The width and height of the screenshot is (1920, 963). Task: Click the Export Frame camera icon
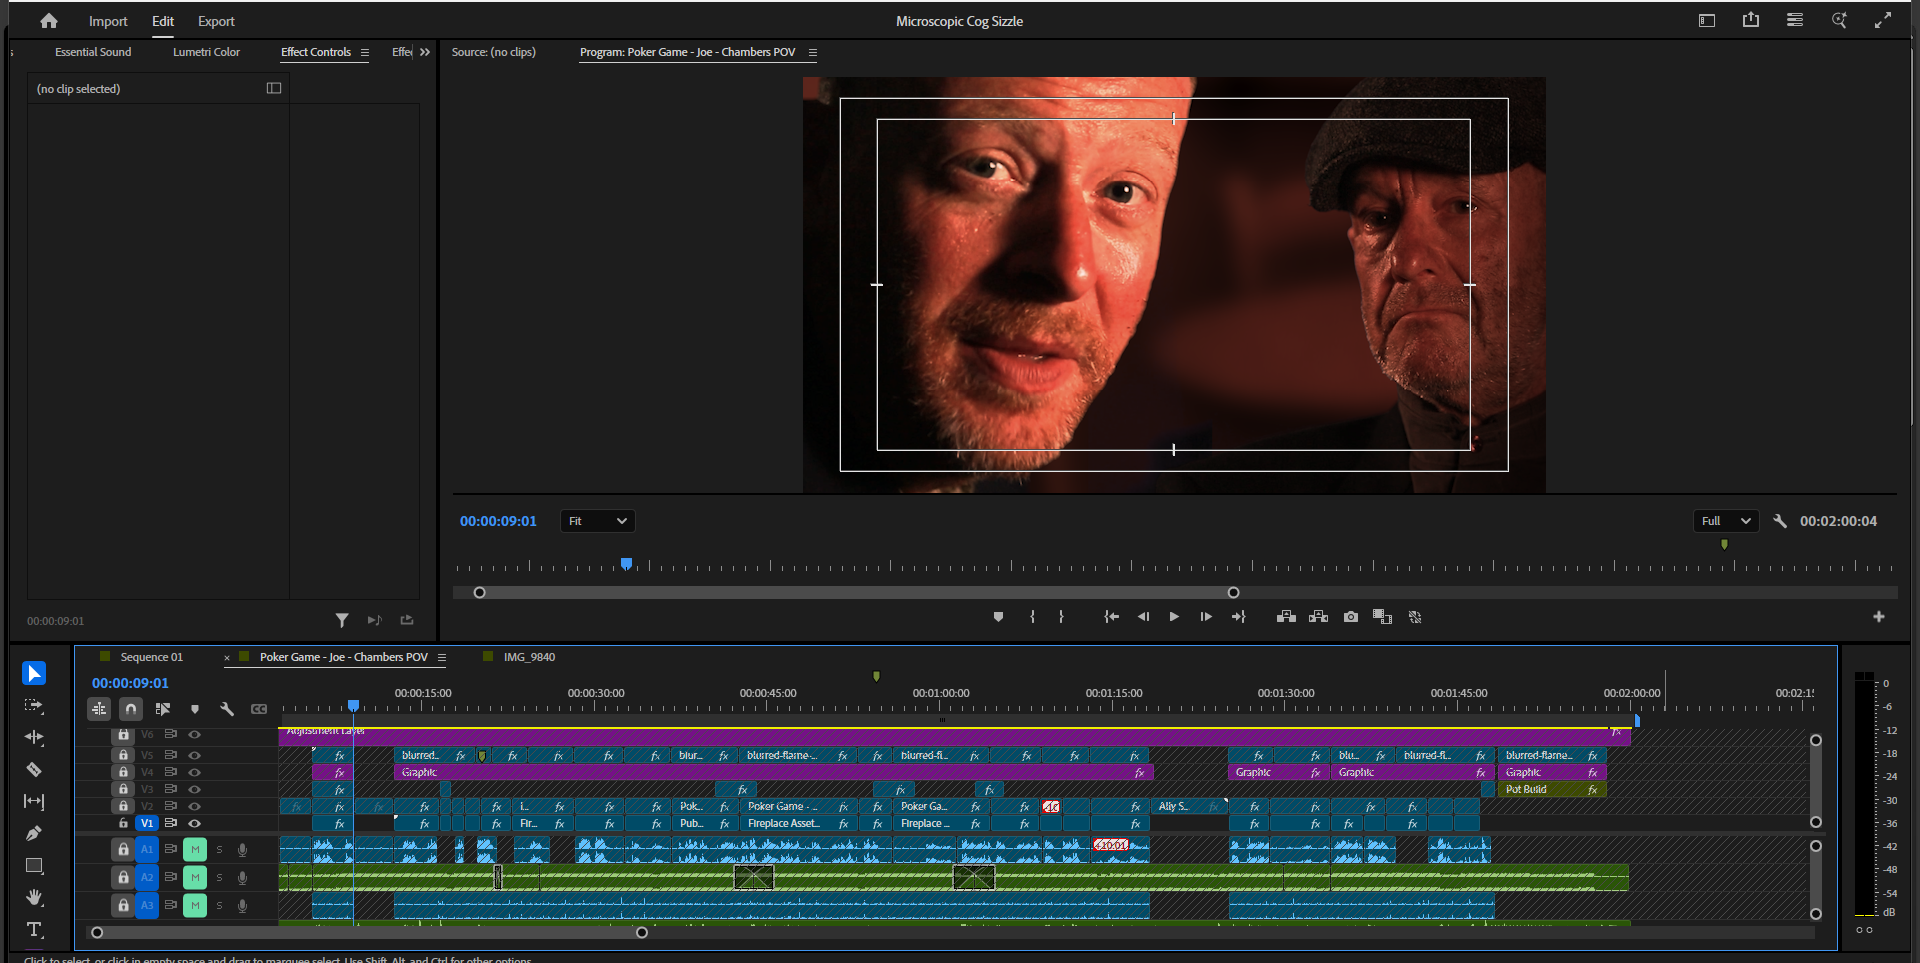tap(1351, 617)
